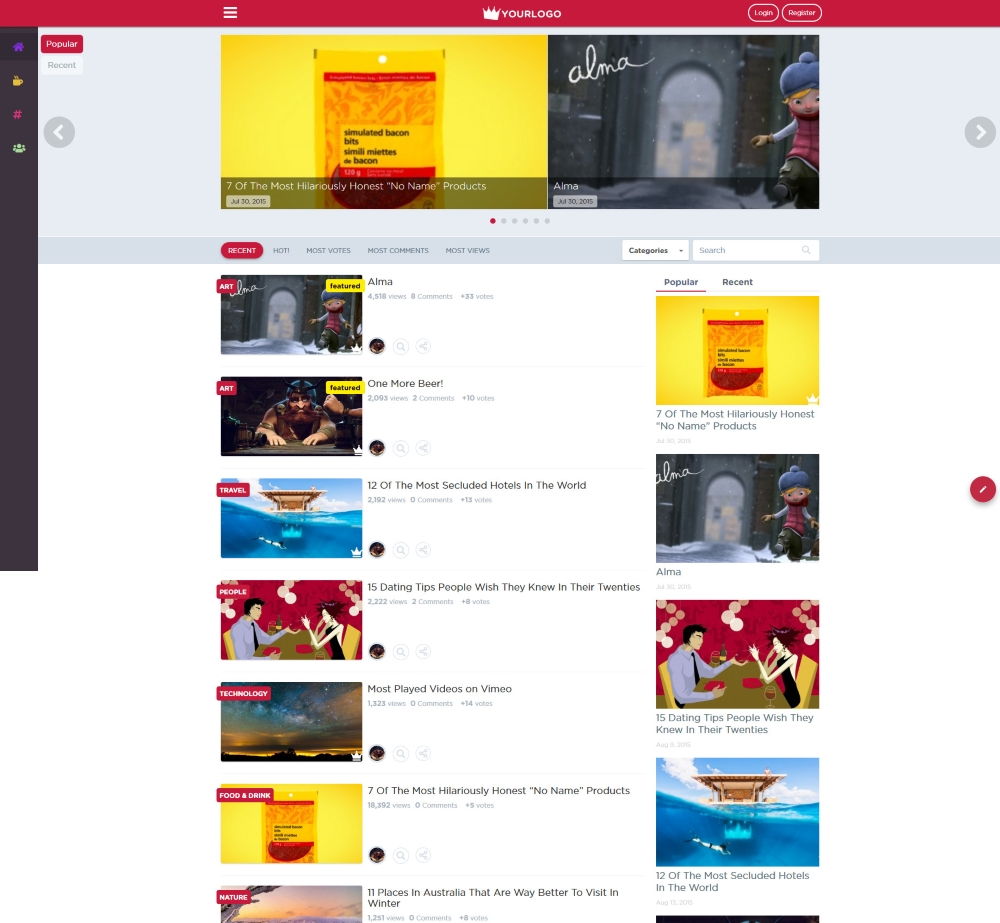Open the coffee mug sidebar icon
The image size is (1000, 923).
[x=18, y=81]
